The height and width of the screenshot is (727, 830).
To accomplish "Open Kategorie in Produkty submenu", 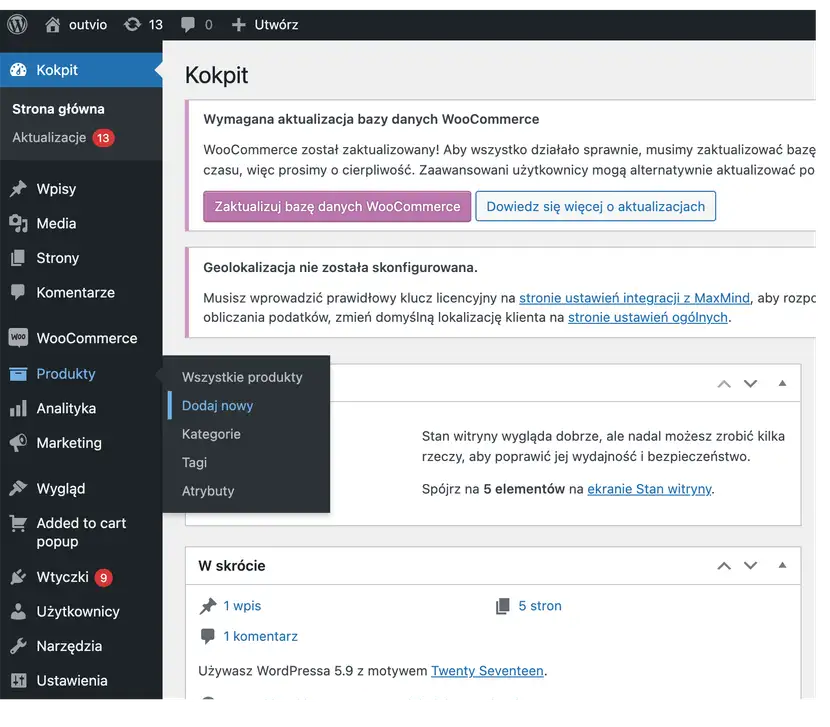I will tap(211, 434).
